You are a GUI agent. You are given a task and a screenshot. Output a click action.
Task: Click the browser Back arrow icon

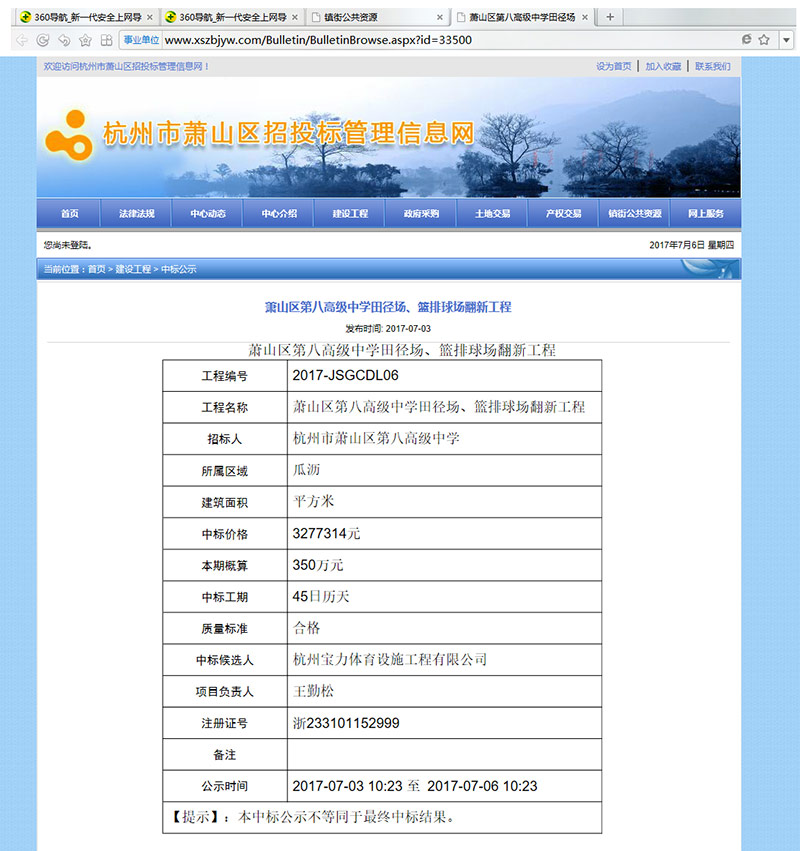click(x=22, y=41)
